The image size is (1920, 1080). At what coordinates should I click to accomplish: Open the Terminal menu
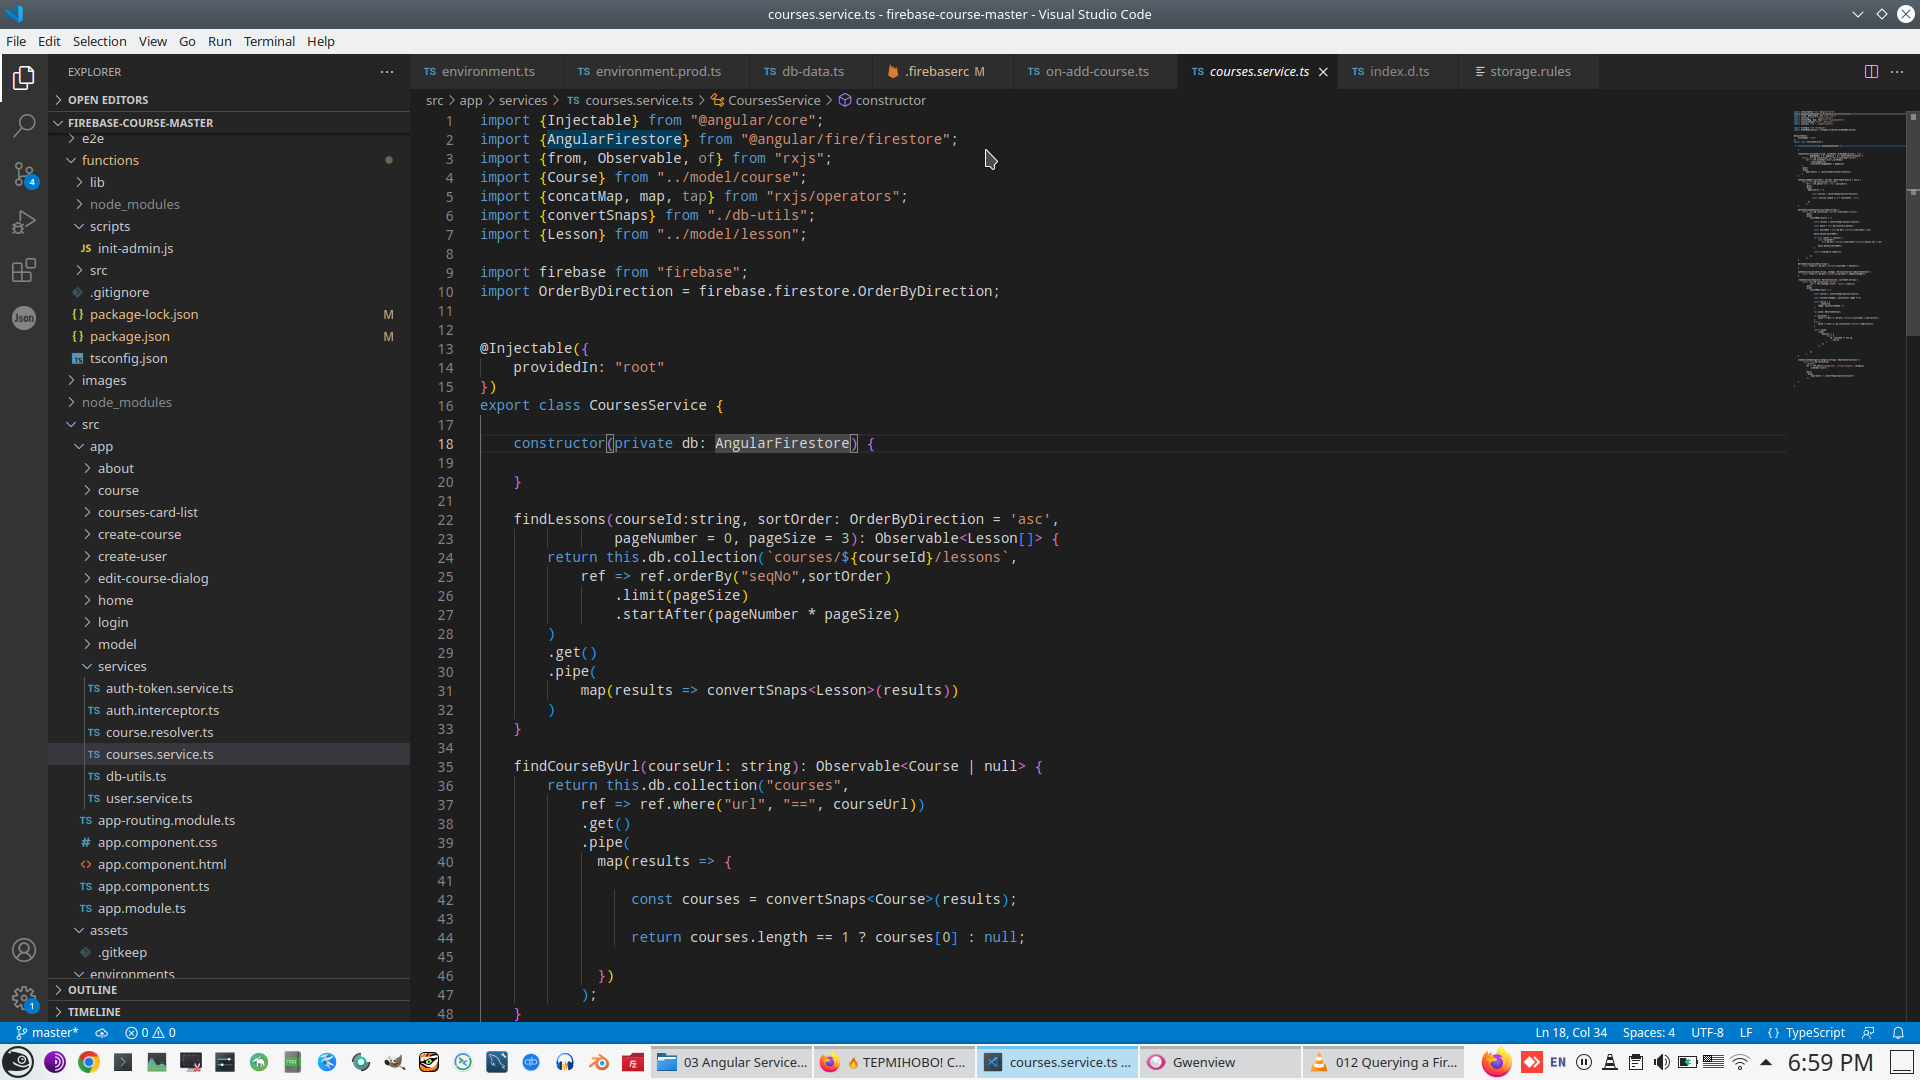(269, 41)
